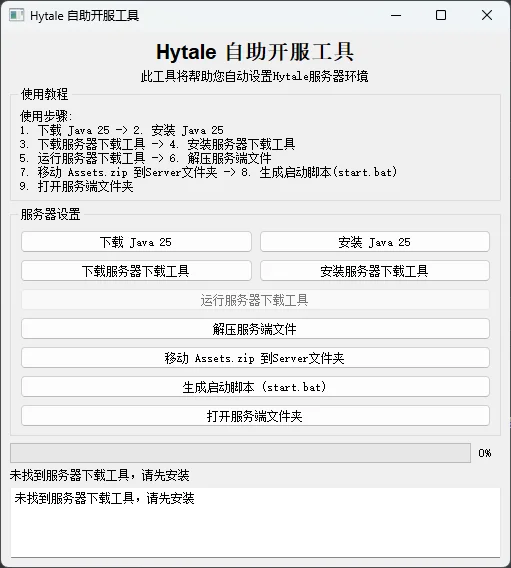Click the greyed-out 运行服务器下载工具 button
Viewport: 511px width, 568px height.
tap(255, 300)
